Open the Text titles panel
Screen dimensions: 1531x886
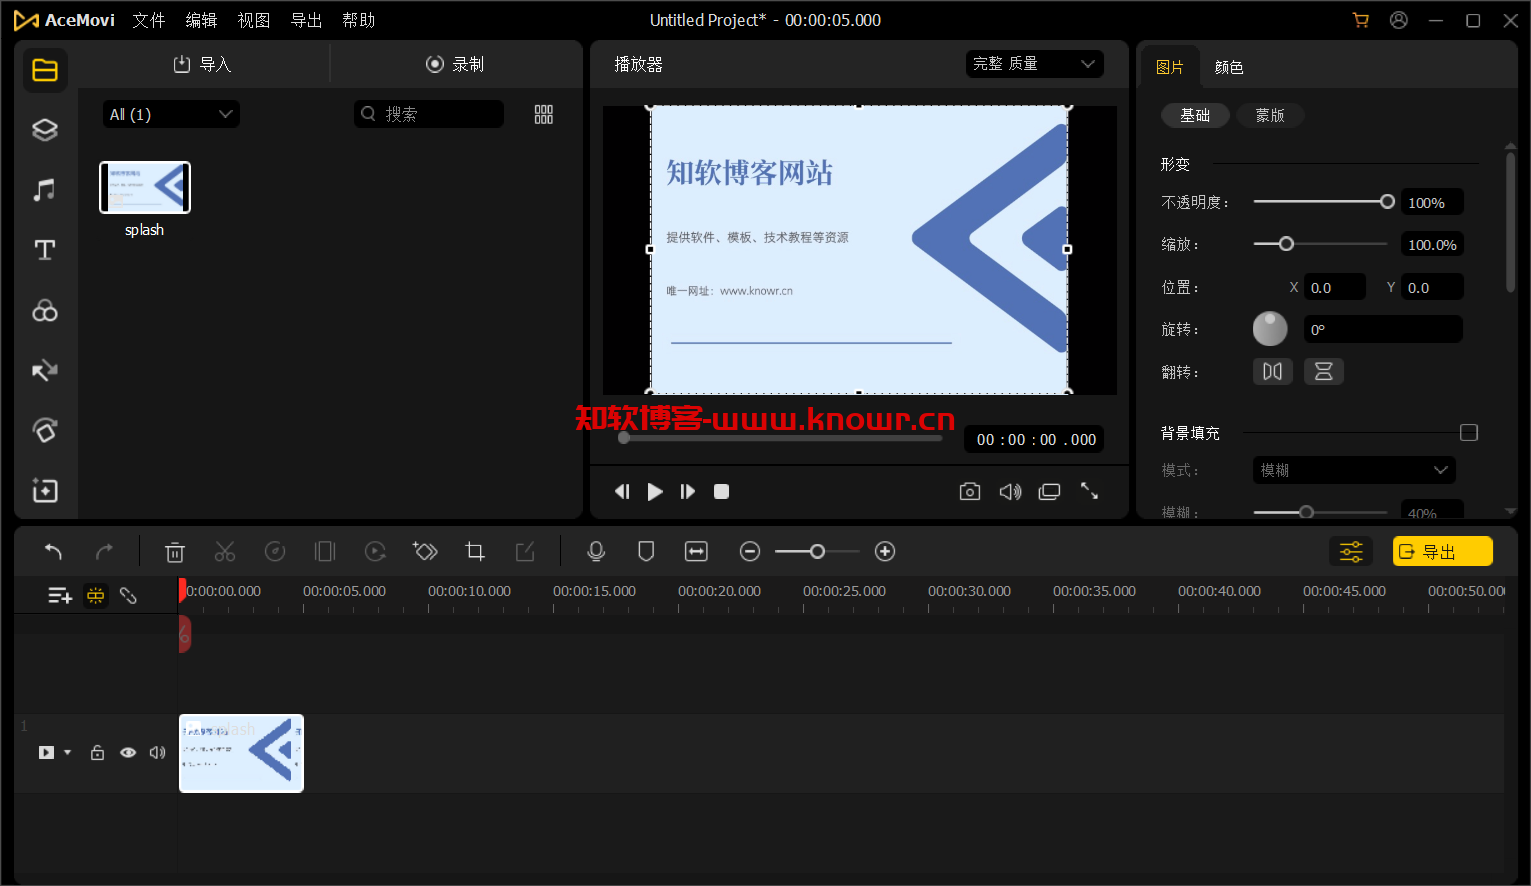(x=45, y=250)
